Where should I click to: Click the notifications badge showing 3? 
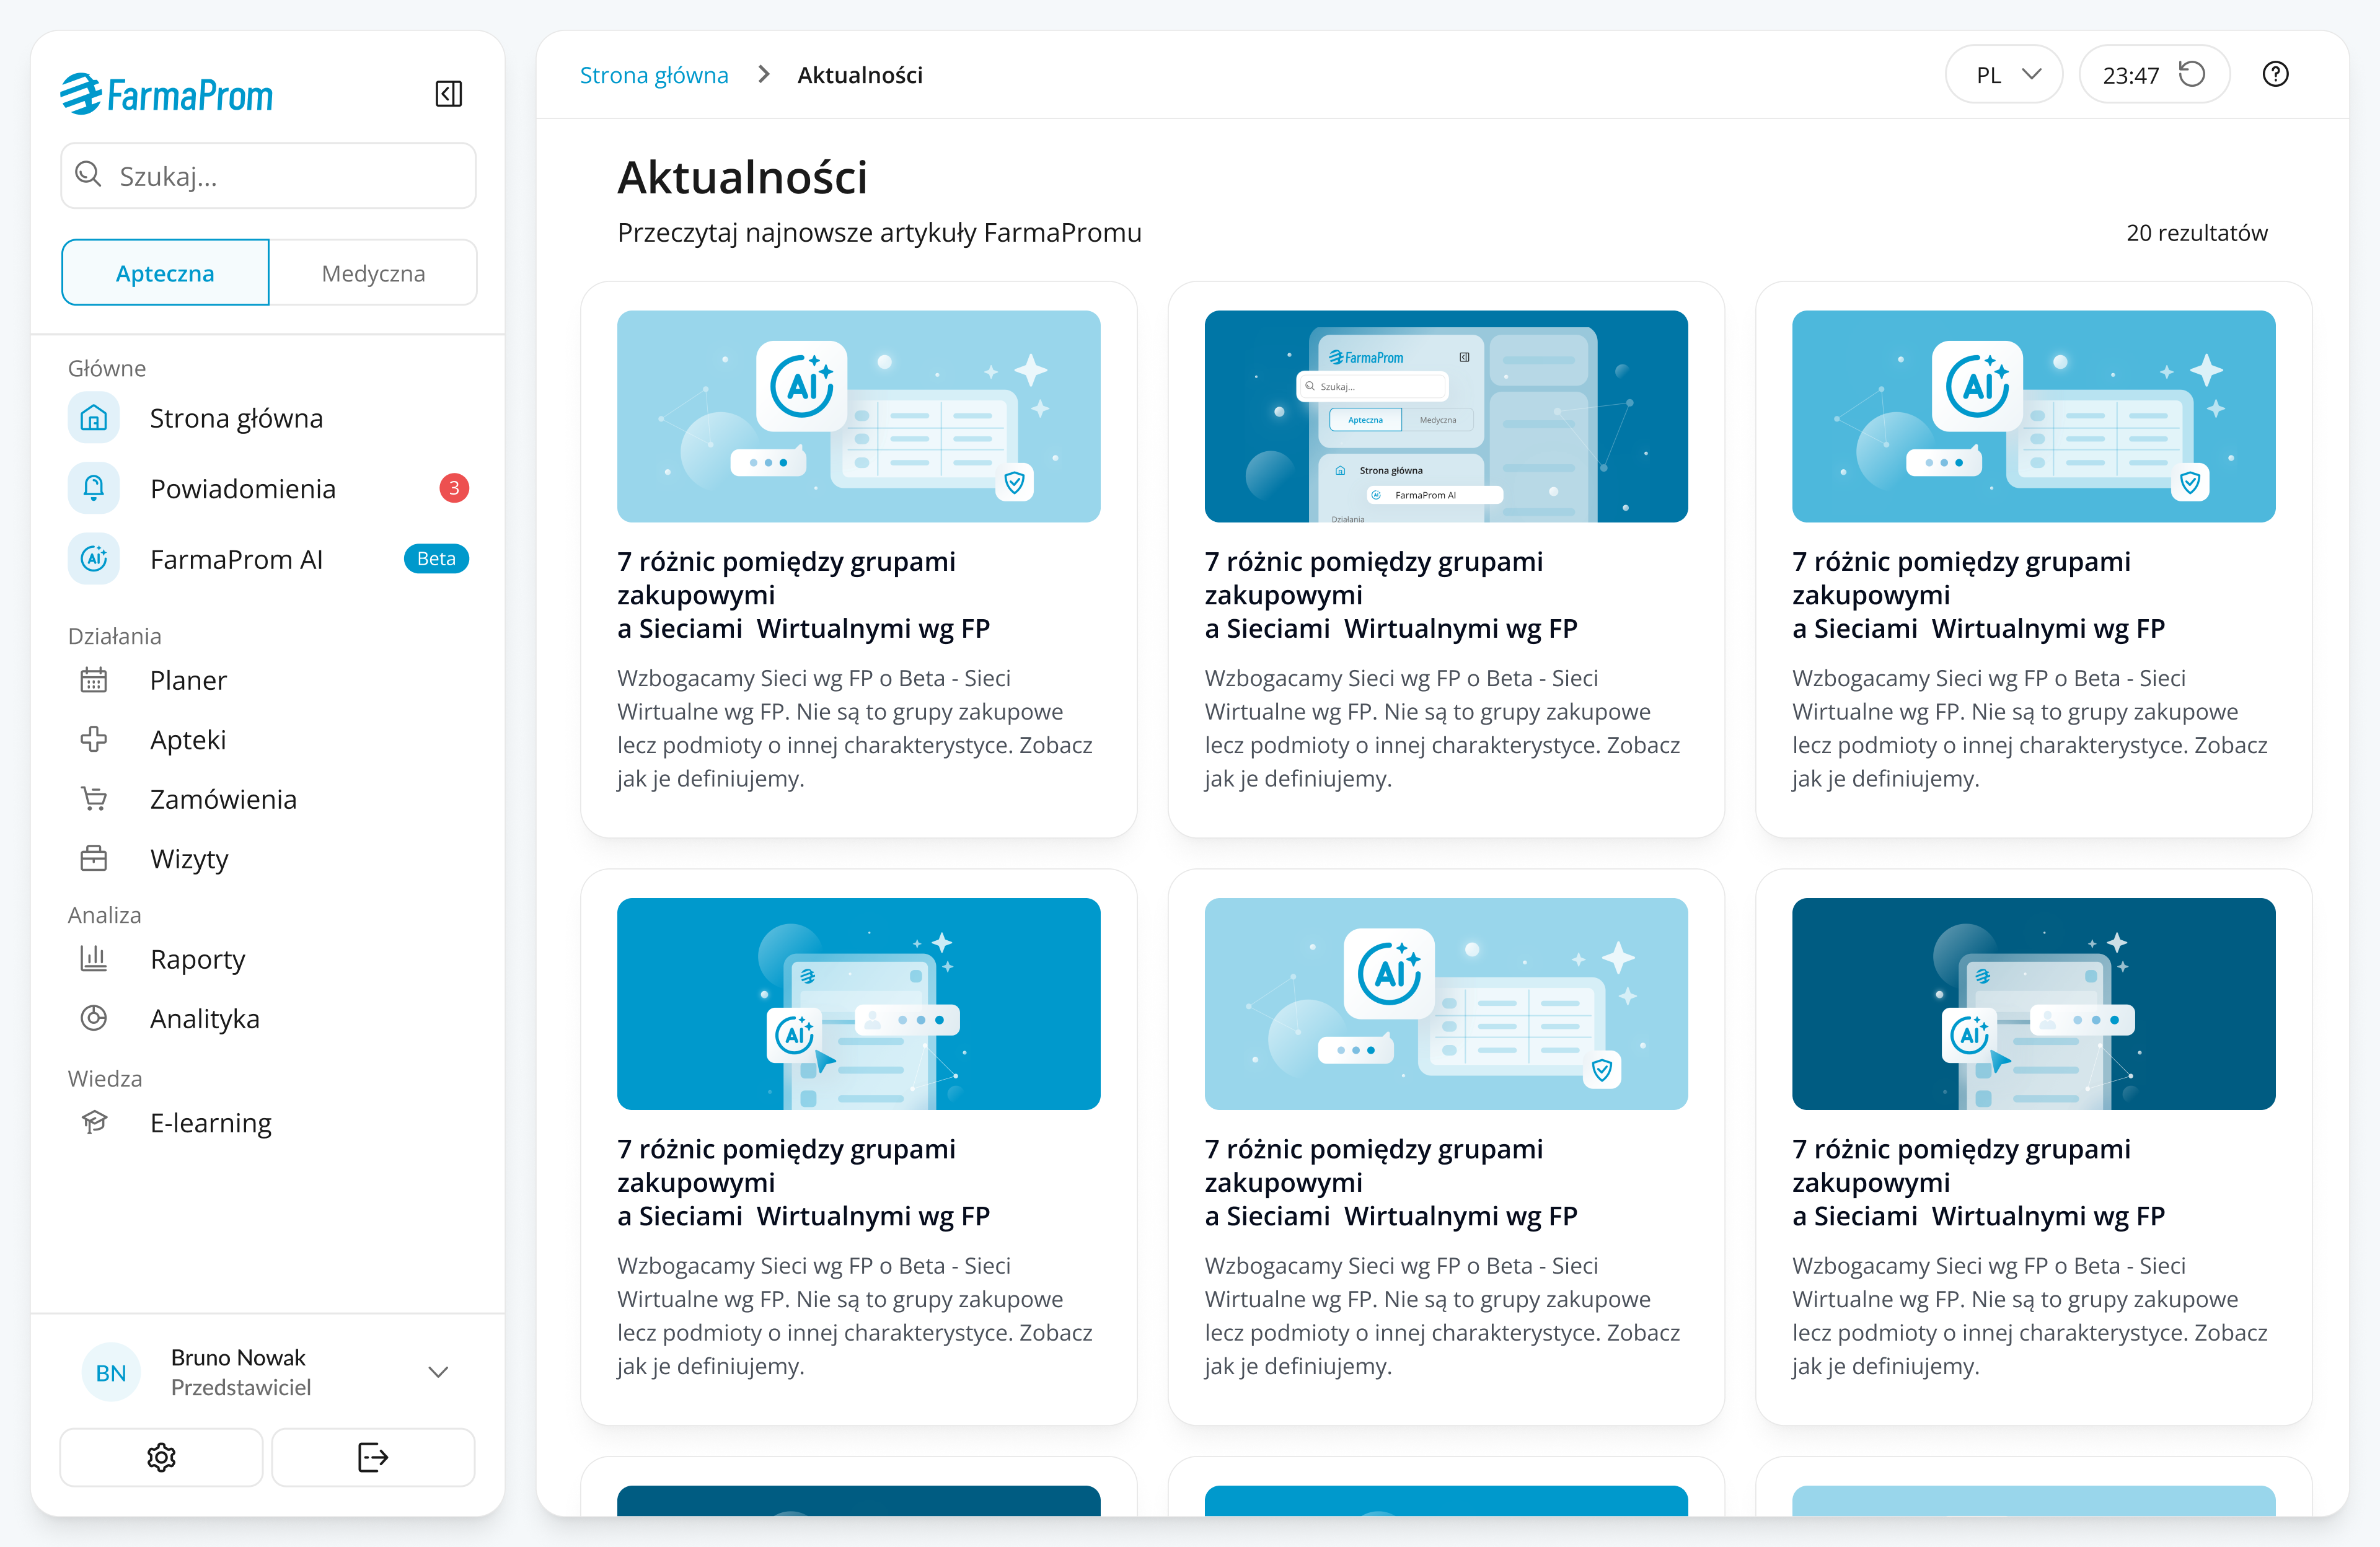(454, 488)
